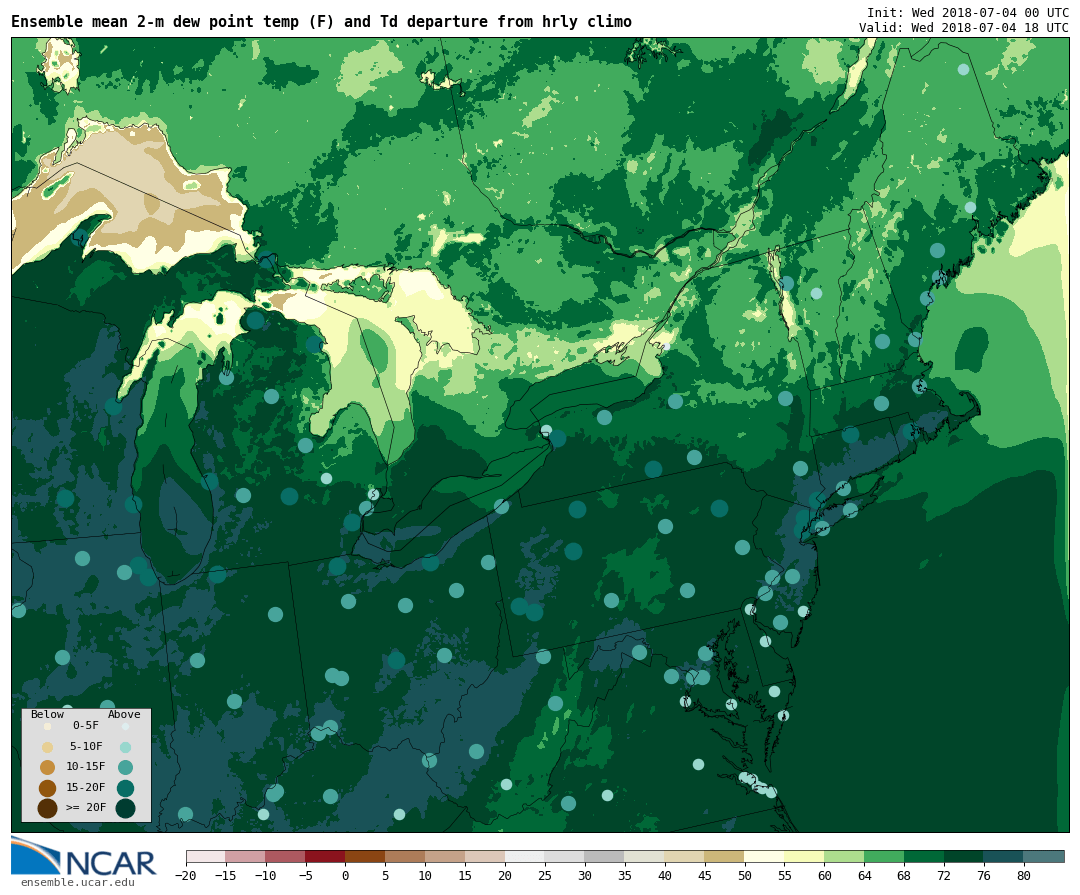This screenshot has width=1080, height=895.
Task: Pick the brown swatch between 0 and 5
Action: [x=365, y=856]
